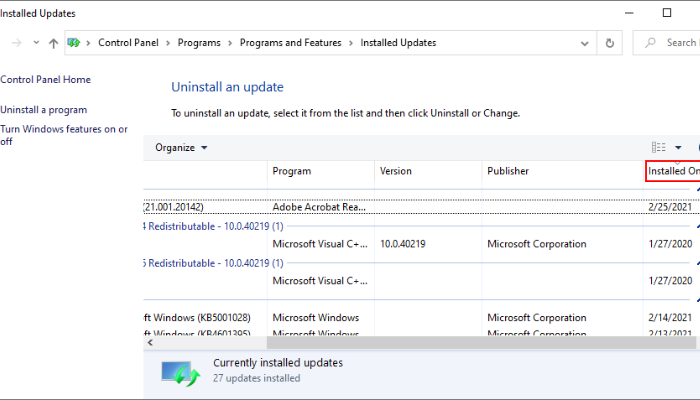This screenshot has width=700, height=400.
Task: Expand chevron after Programs and Features breadcrumb
Action: pos(351,43)
